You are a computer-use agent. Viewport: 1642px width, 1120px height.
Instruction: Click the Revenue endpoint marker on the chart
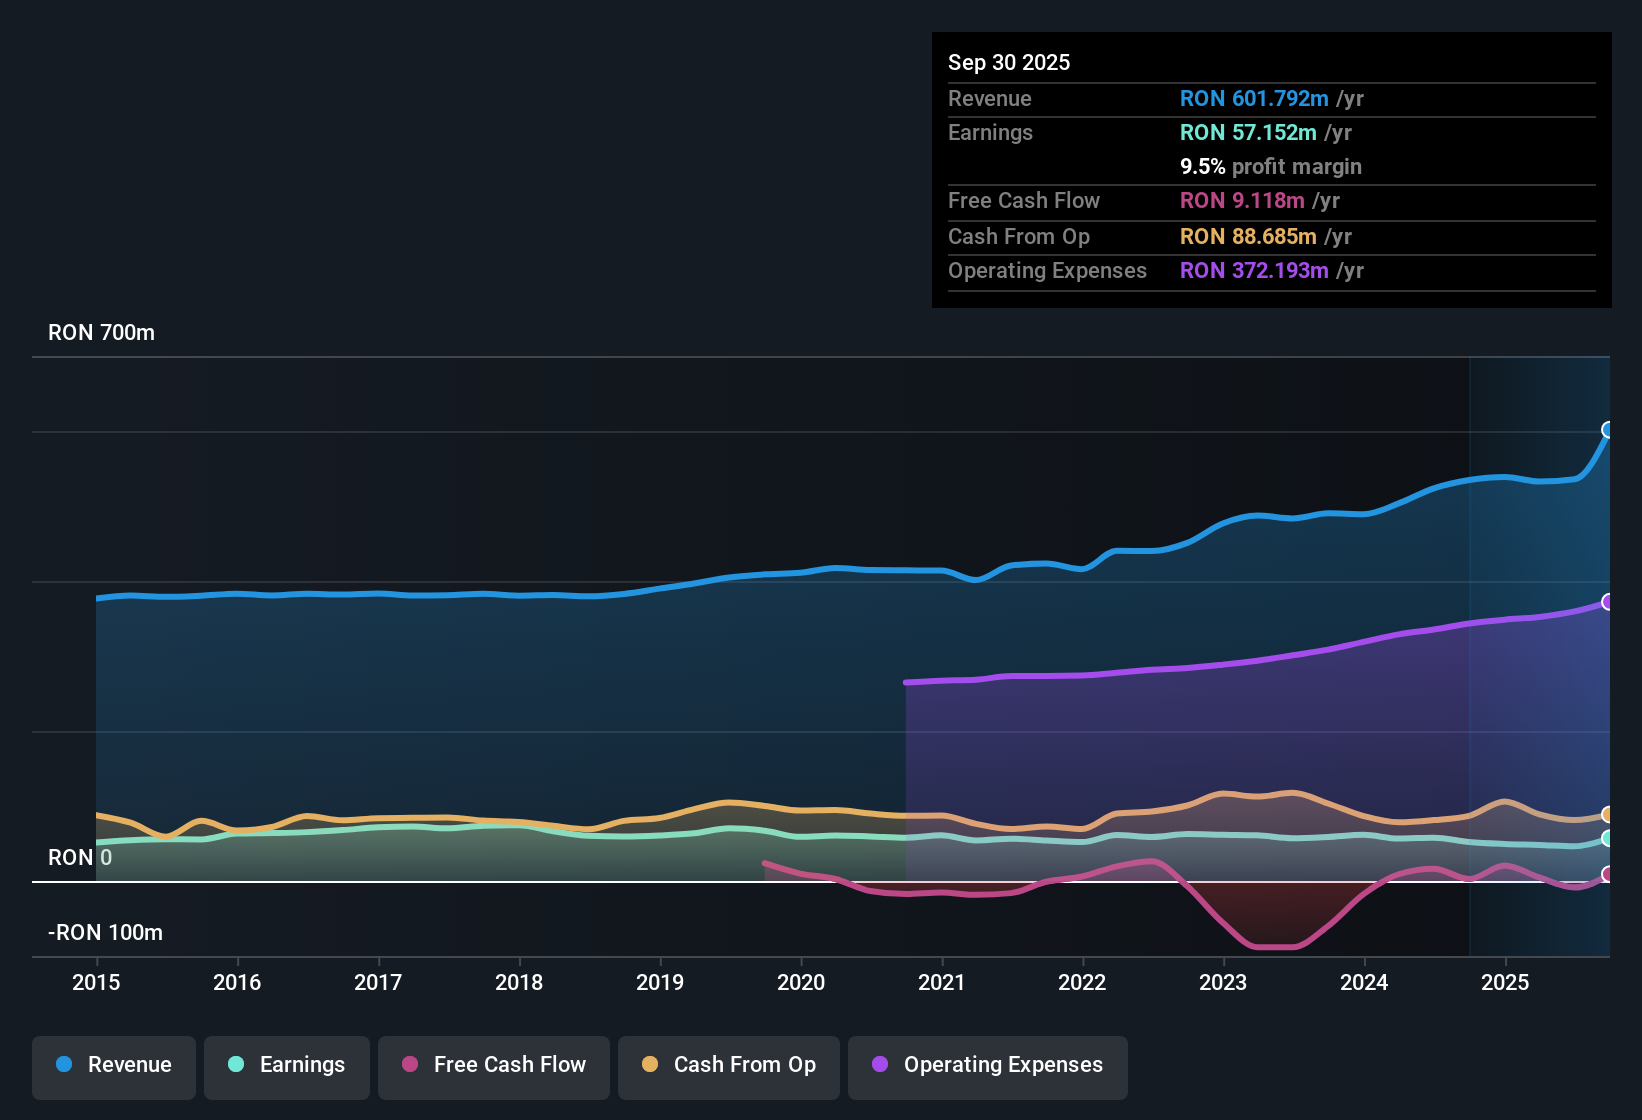click(x=1608, y=431)
